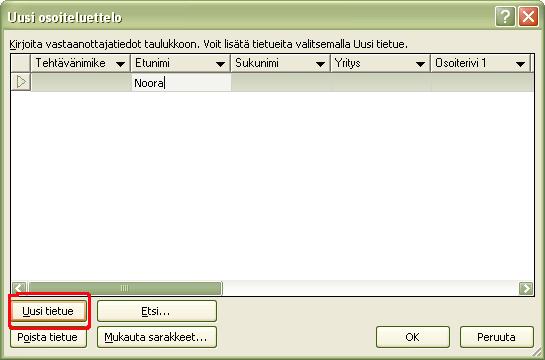The height and width of the screenshot is (360, 545).
Task: Select the Etunimi cell containing Noora
Action: 181,83
